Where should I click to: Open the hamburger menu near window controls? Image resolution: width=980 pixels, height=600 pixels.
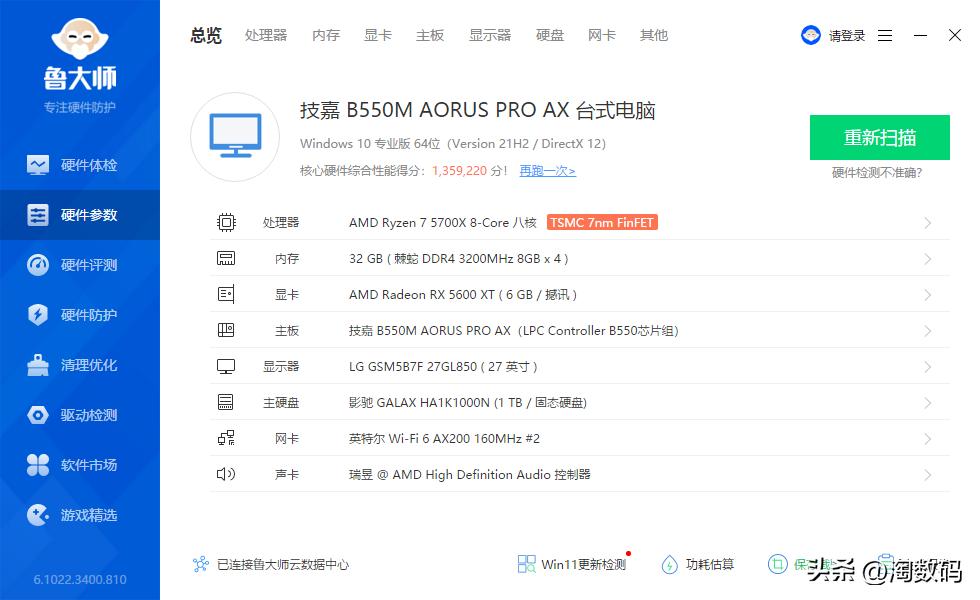pos(885,35)
